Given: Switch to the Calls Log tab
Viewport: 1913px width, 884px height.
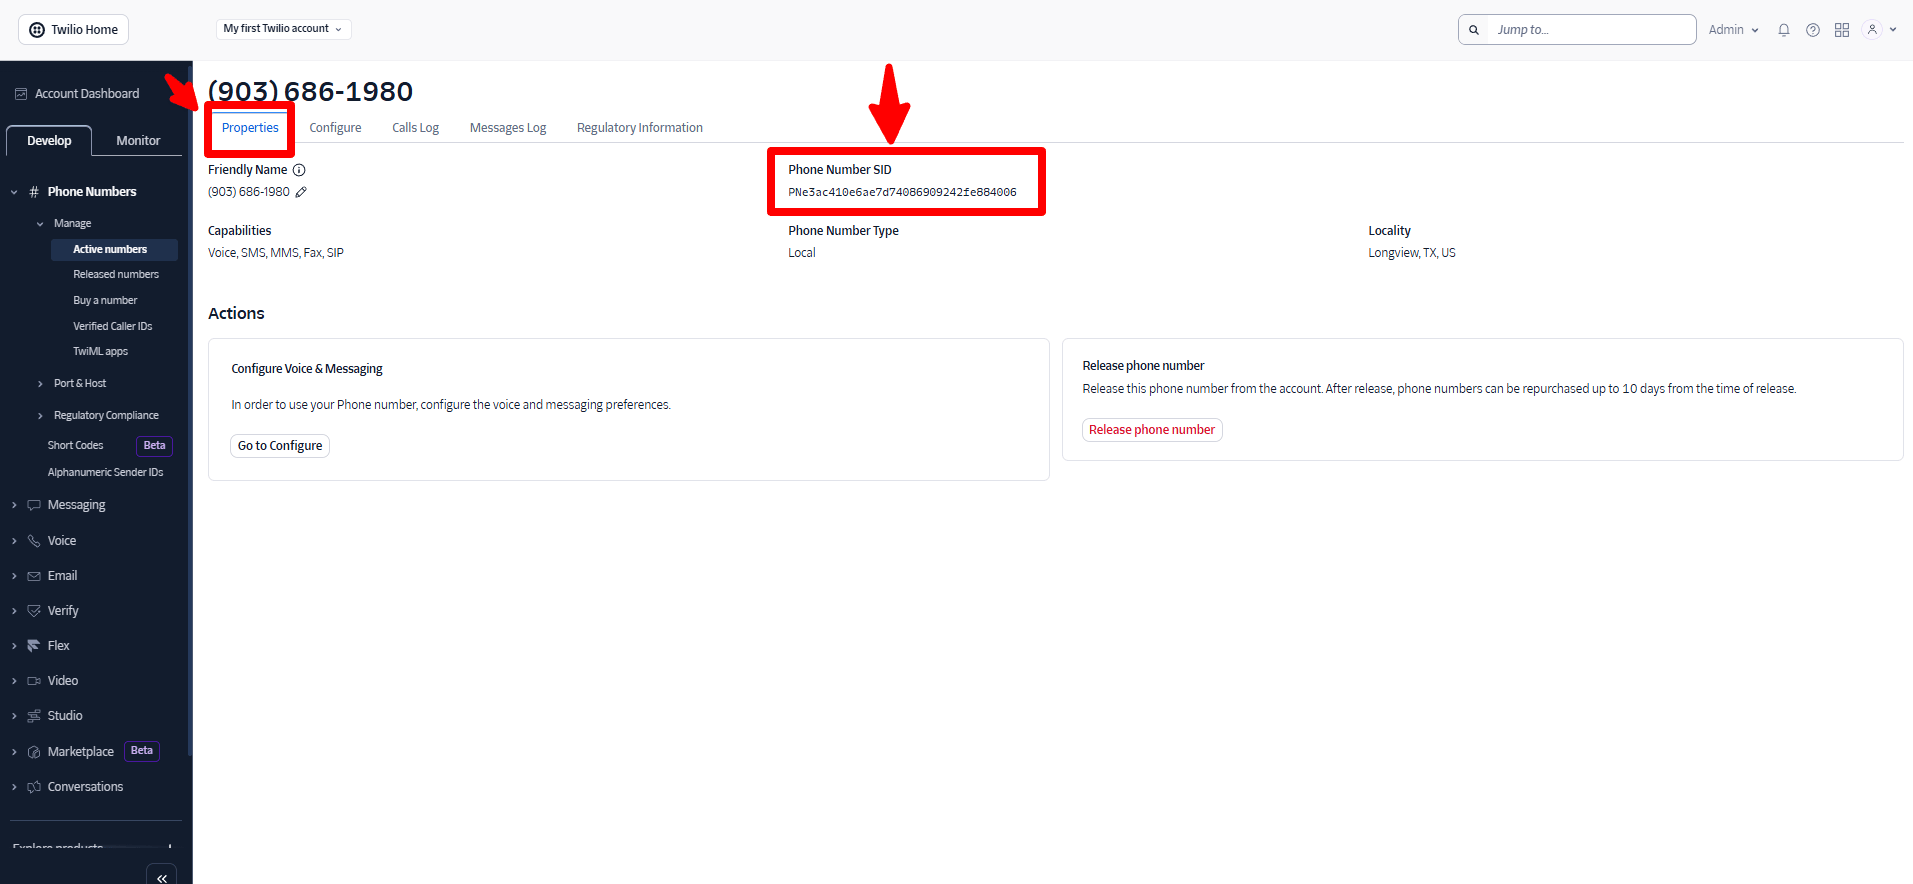Looking at the screenshot, I should pos(415,128).
